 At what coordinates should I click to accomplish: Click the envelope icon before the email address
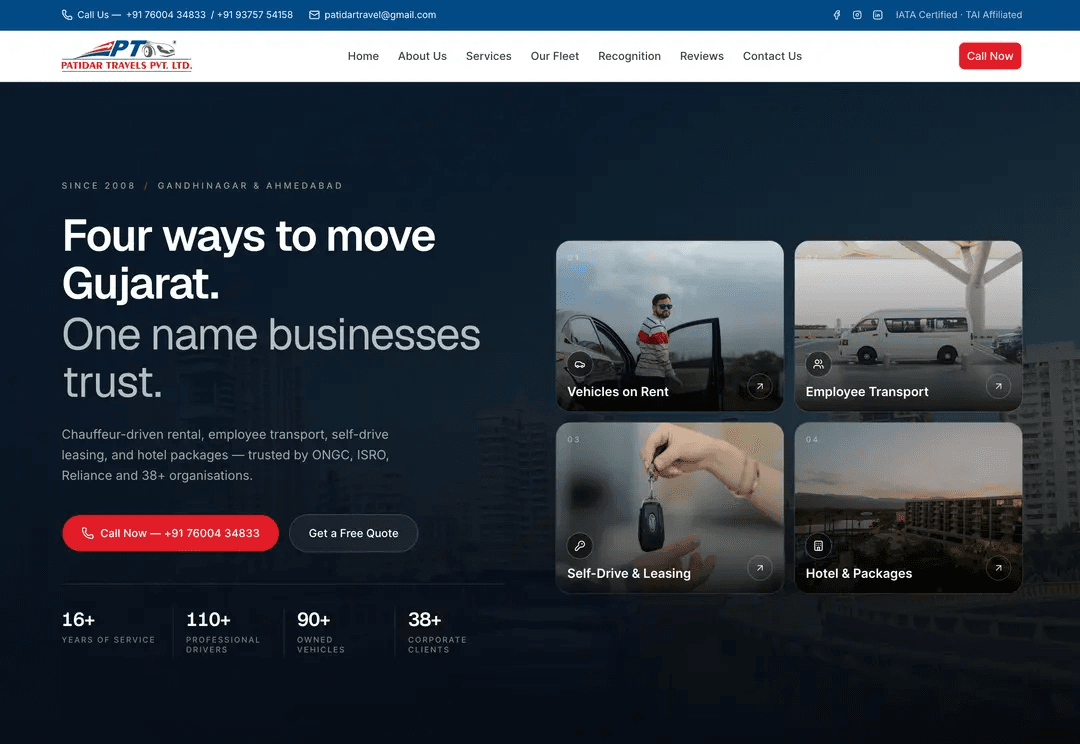coord(314,14)
